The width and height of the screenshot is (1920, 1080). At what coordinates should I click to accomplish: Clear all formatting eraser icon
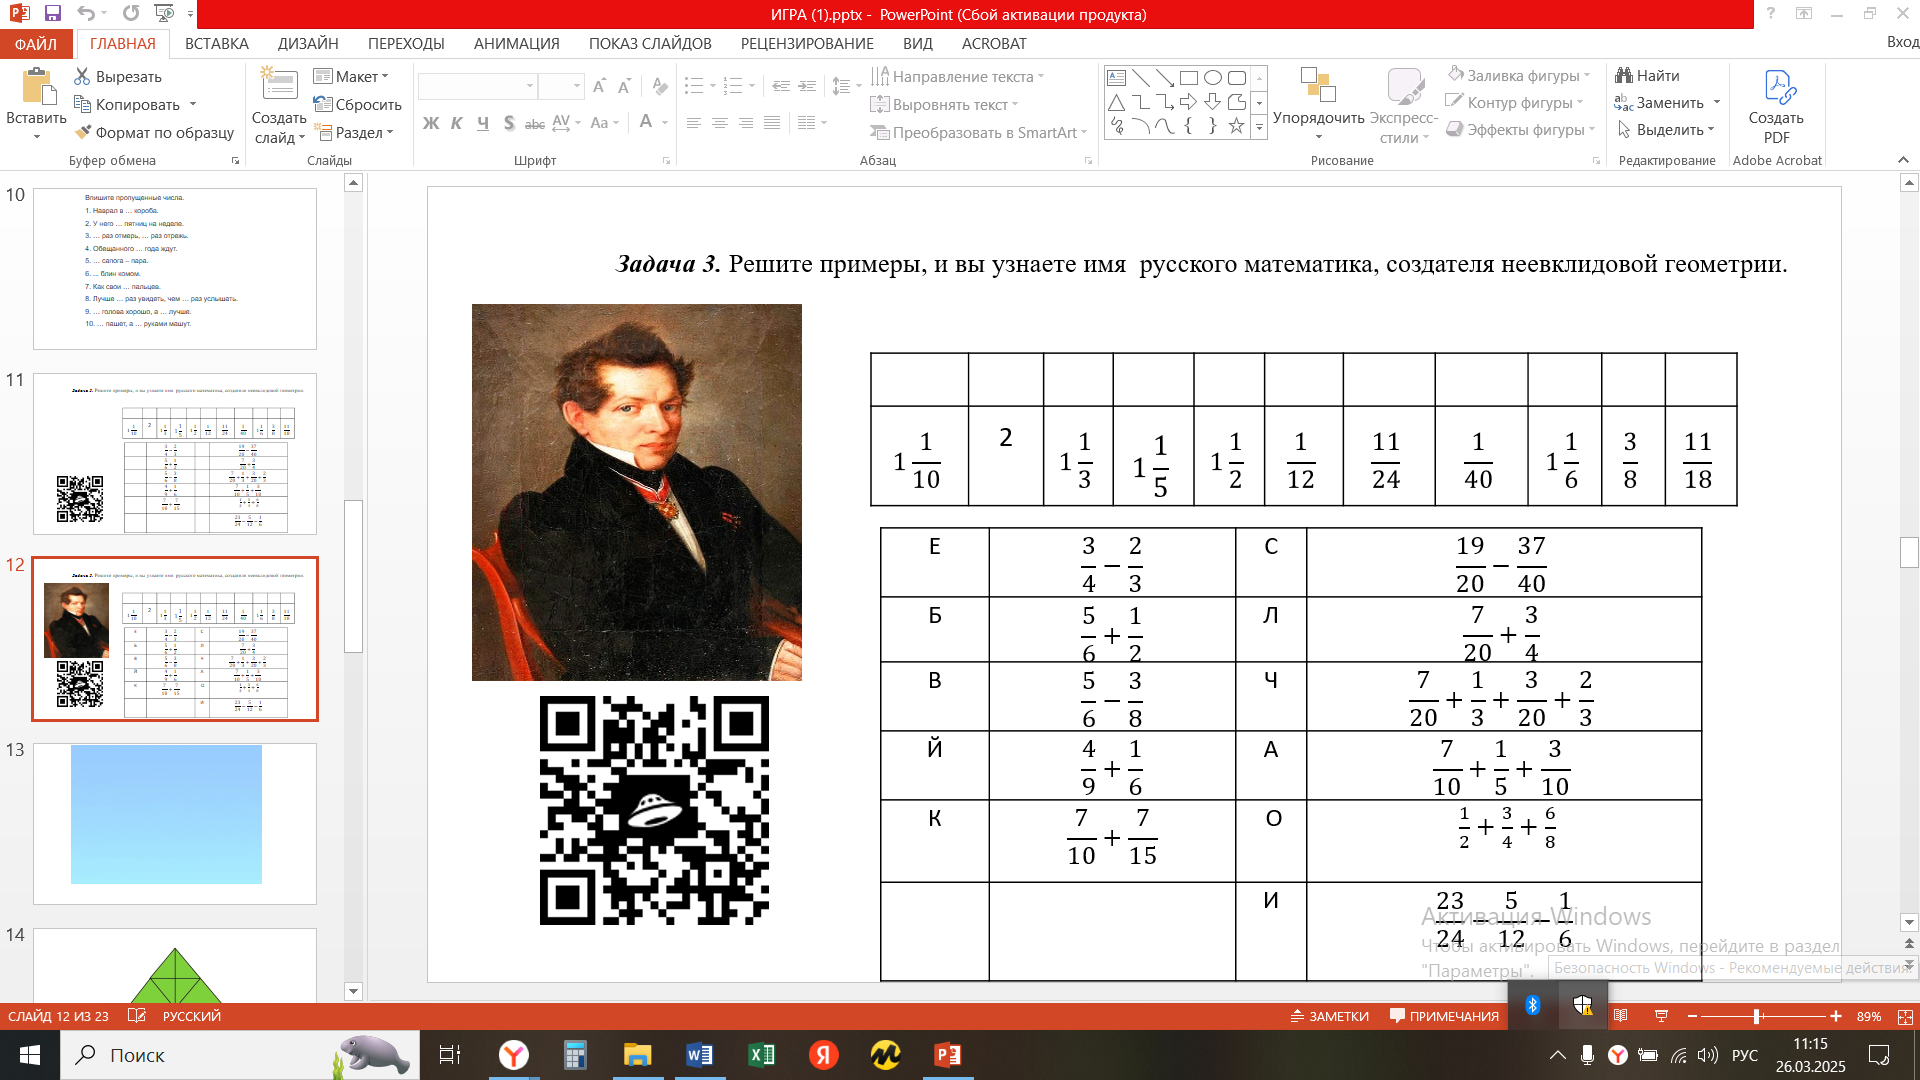(659, 86)
